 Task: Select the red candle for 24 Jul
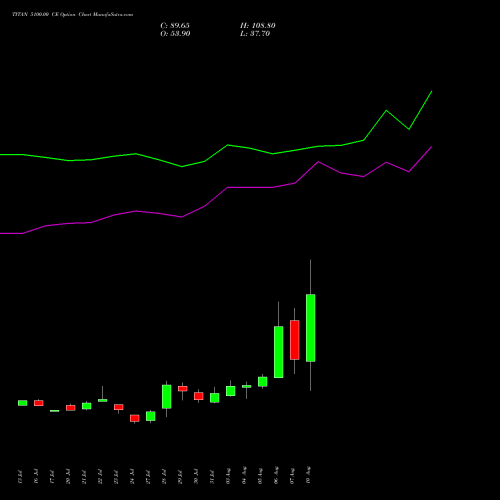coord(135,418)
